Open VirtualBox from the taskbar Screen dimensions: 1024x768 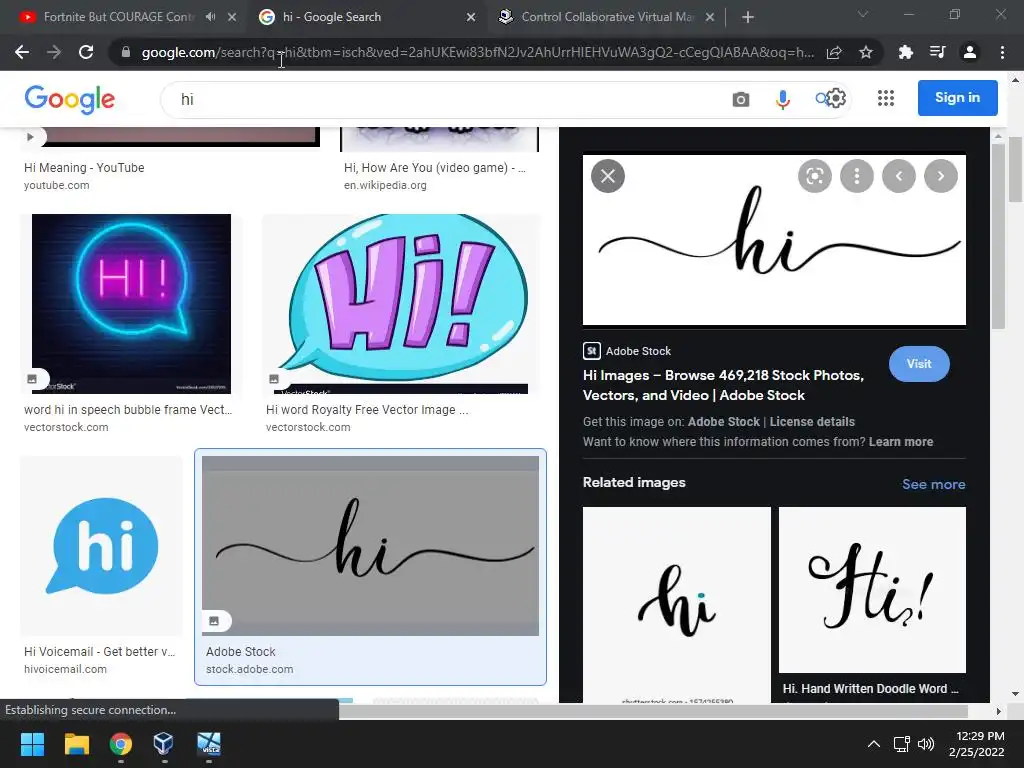click(164, 744)
